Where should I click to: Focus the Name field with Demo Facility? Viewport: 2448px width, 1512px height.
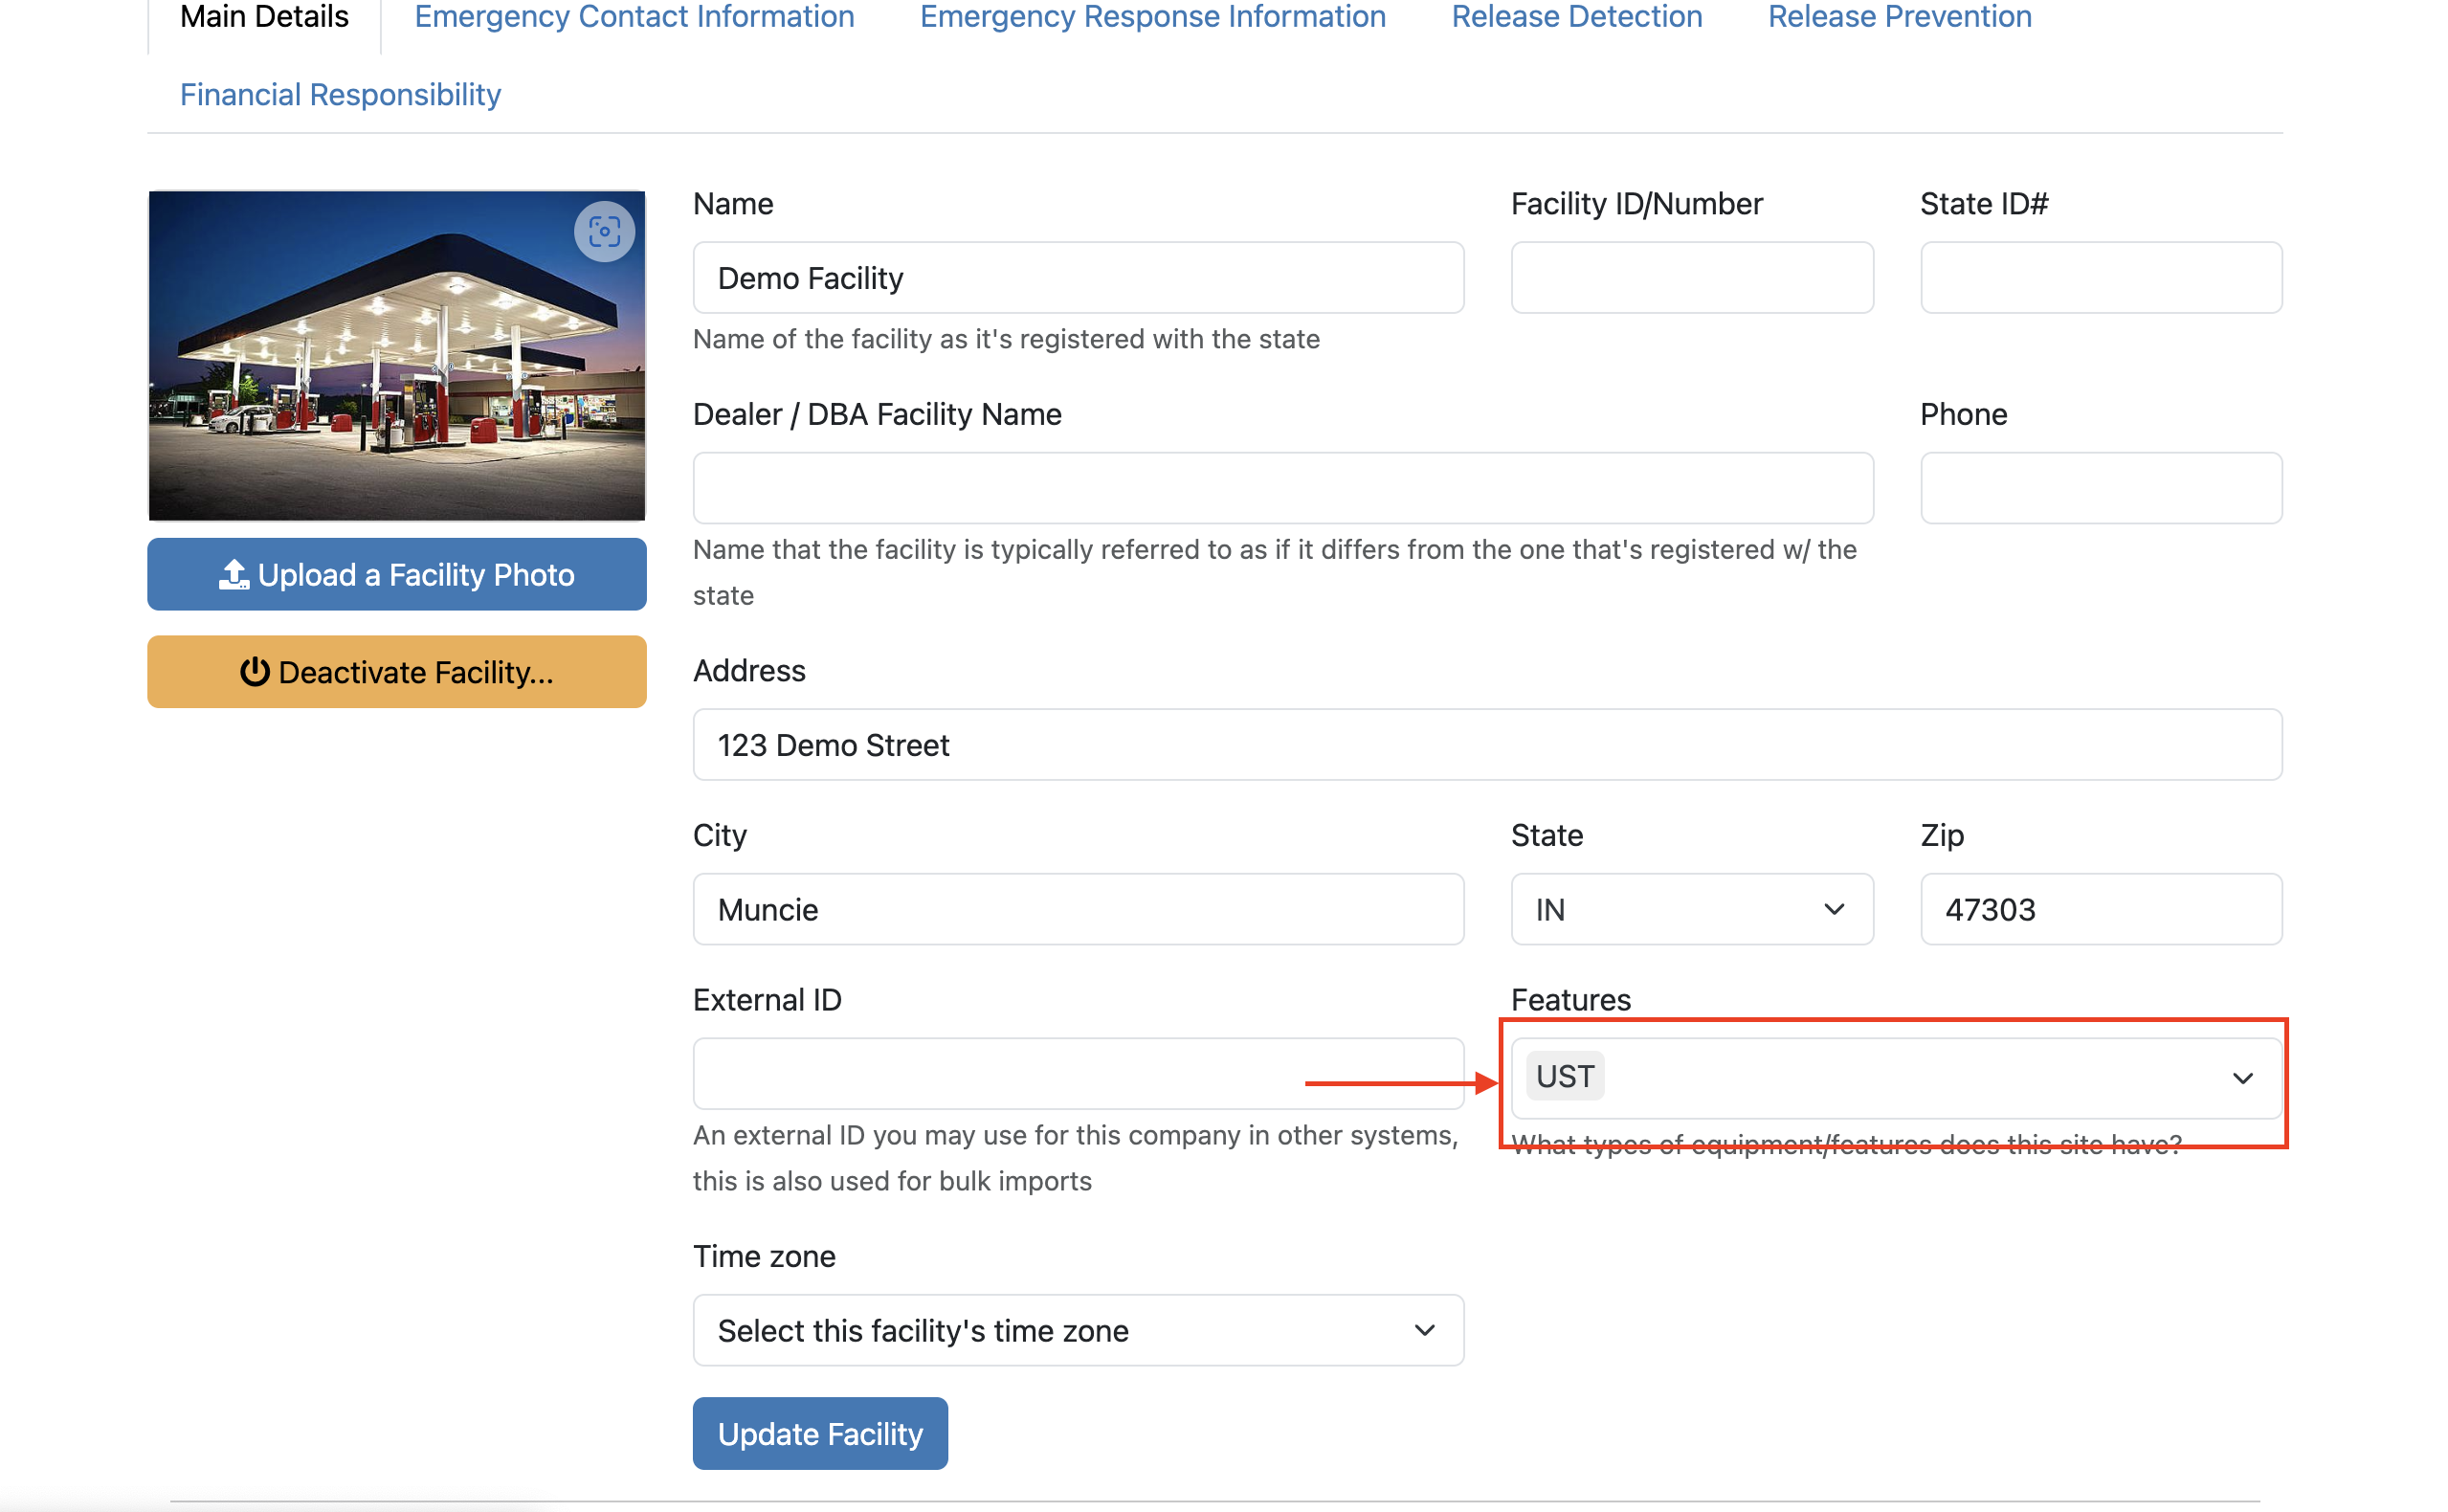1077,278
